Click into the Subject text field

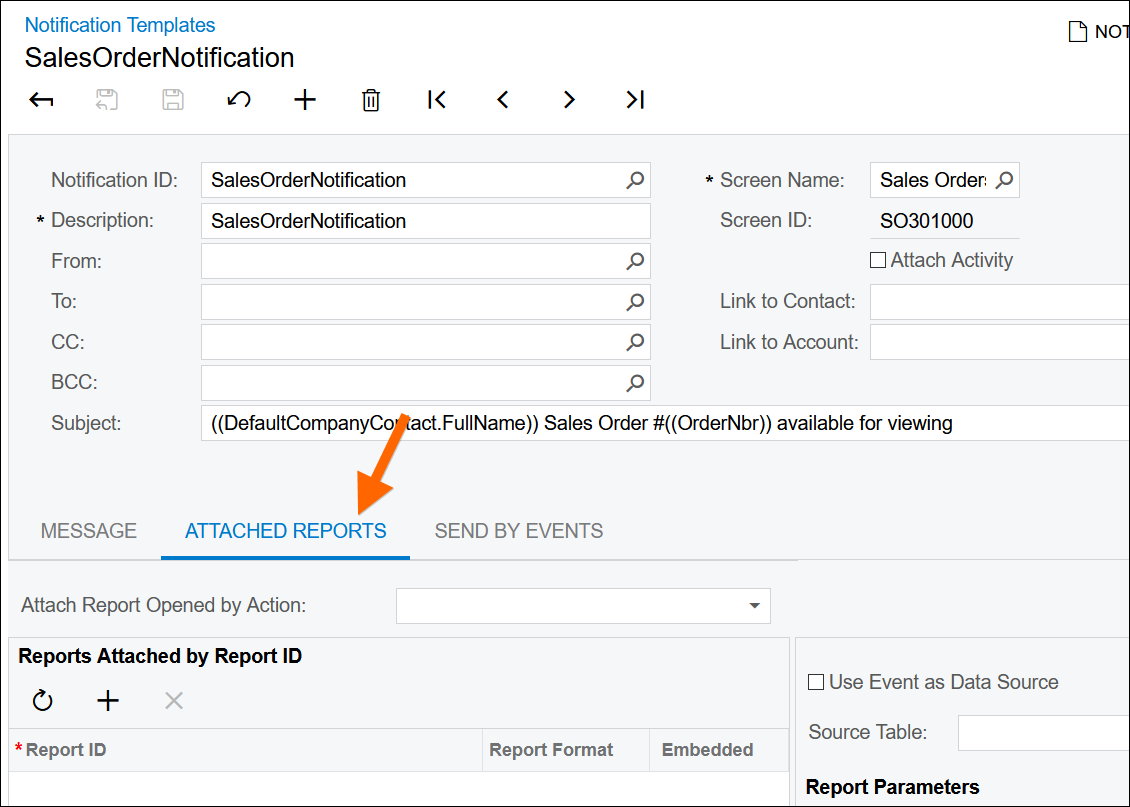660,423
